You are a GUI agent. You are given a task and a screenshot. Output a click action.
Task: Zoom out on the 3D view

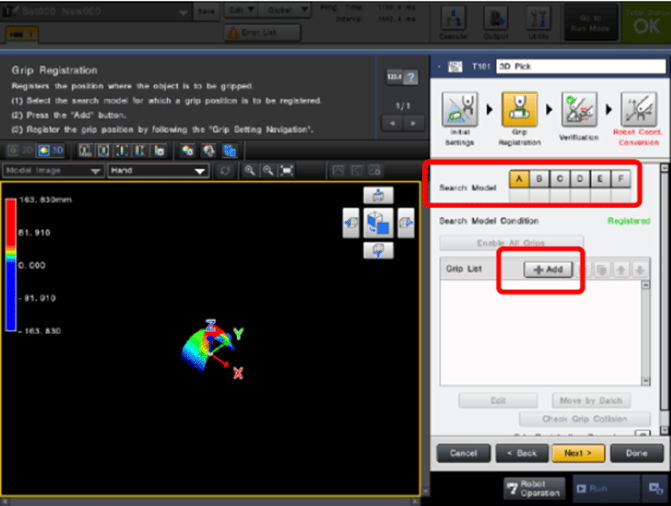[x=267, y=171]
